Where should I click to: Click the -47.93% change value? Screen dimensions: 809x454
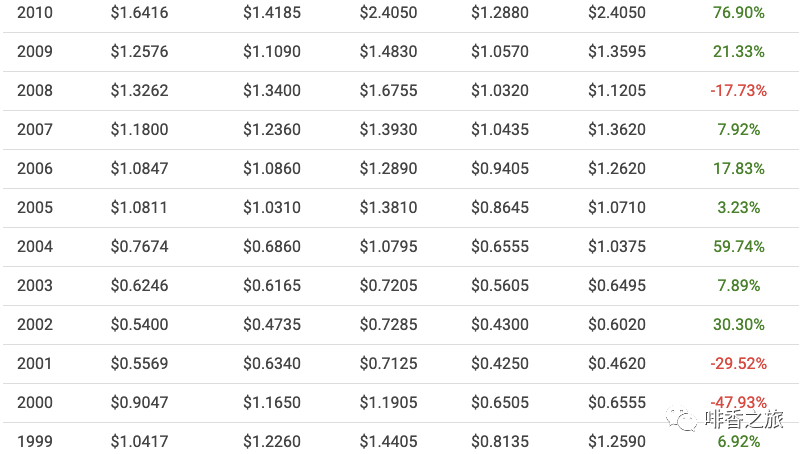pos(738,403)
